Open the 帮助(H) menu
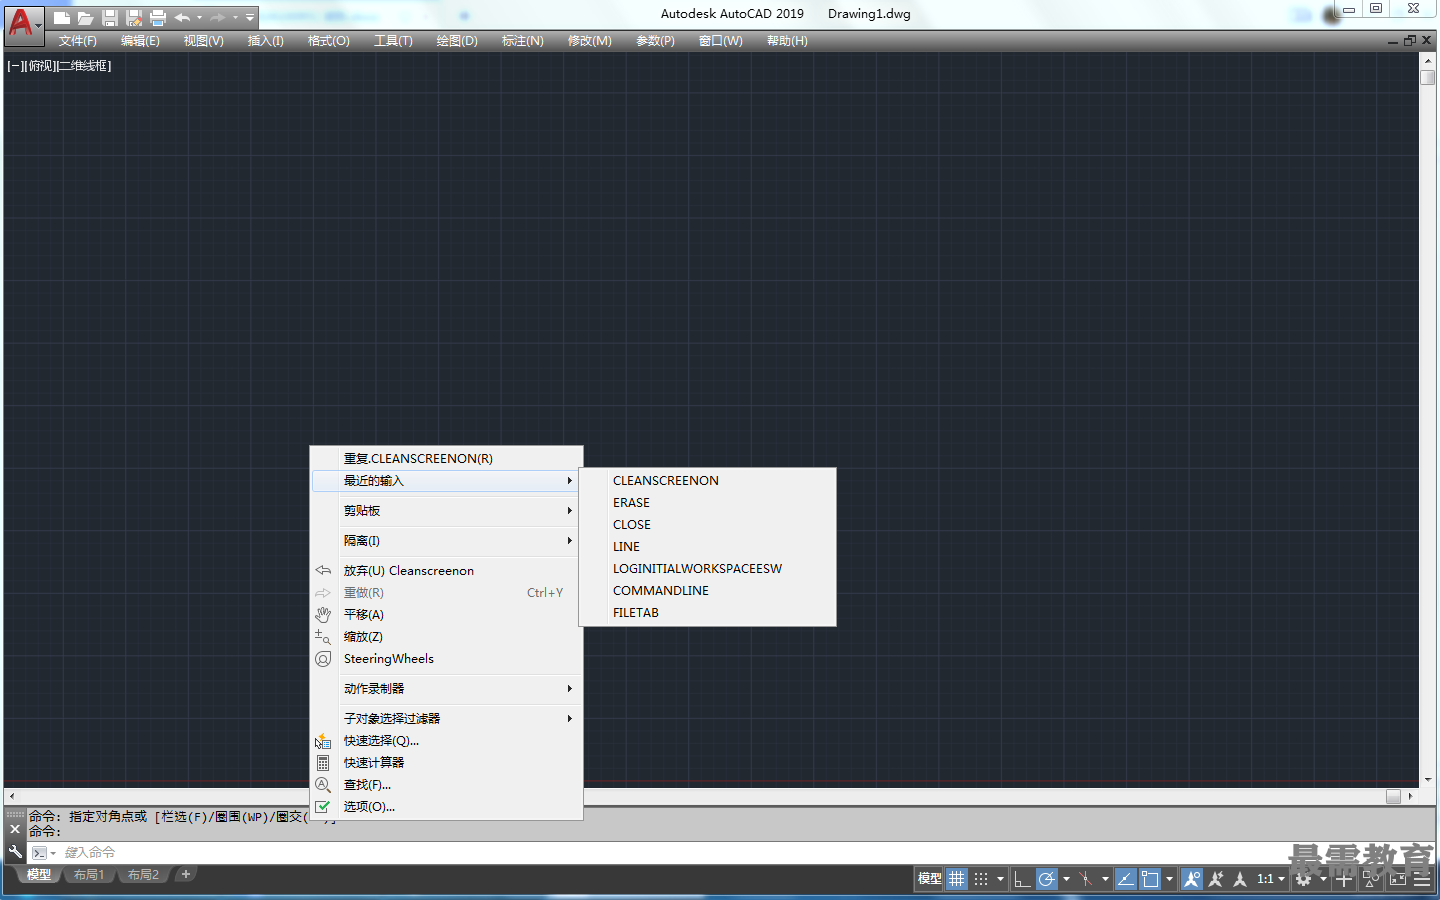 [787, 41]
